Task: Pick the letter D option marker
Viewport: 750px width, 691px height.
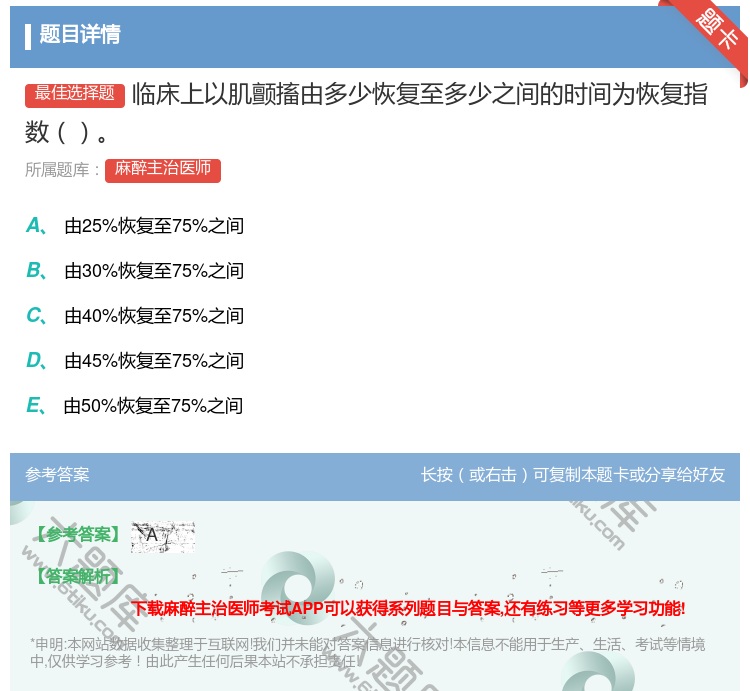Action: tap(34, 361)
